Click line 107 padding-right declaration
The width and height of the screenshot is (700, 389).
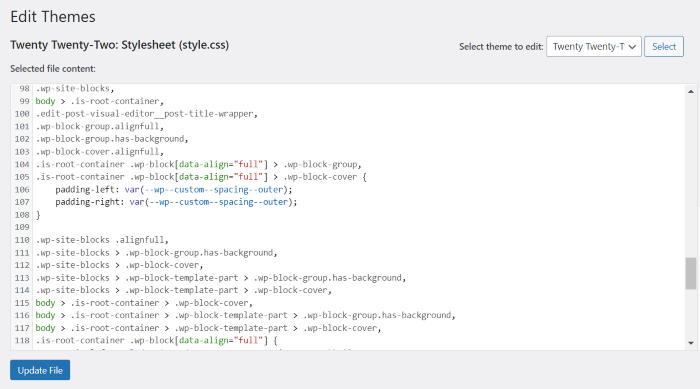176,202
